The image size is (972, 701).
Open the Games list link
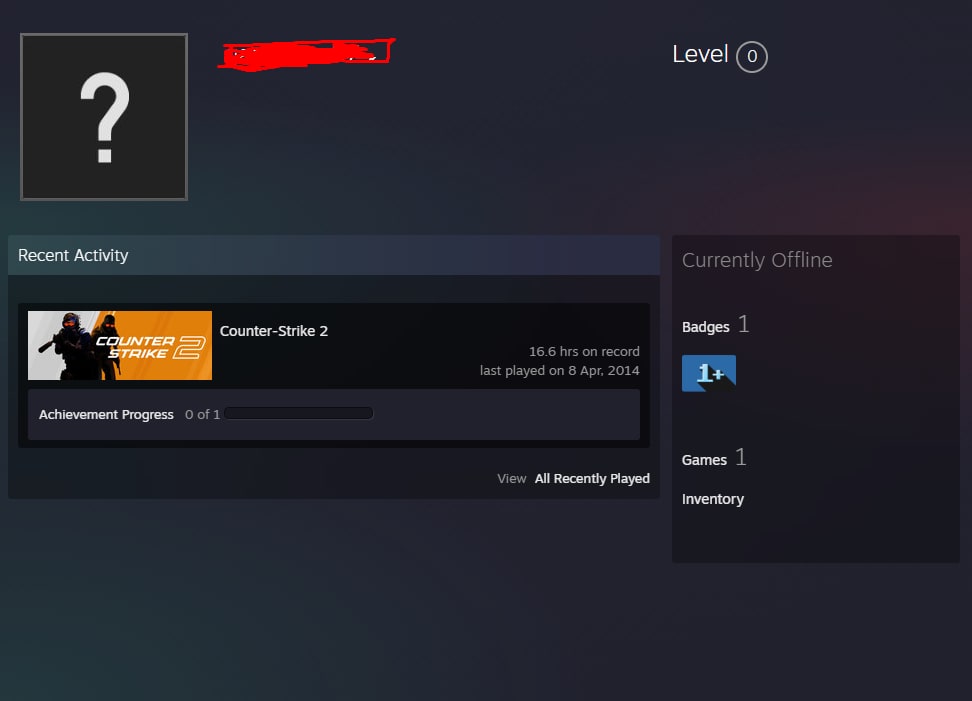tap(704, 460)
